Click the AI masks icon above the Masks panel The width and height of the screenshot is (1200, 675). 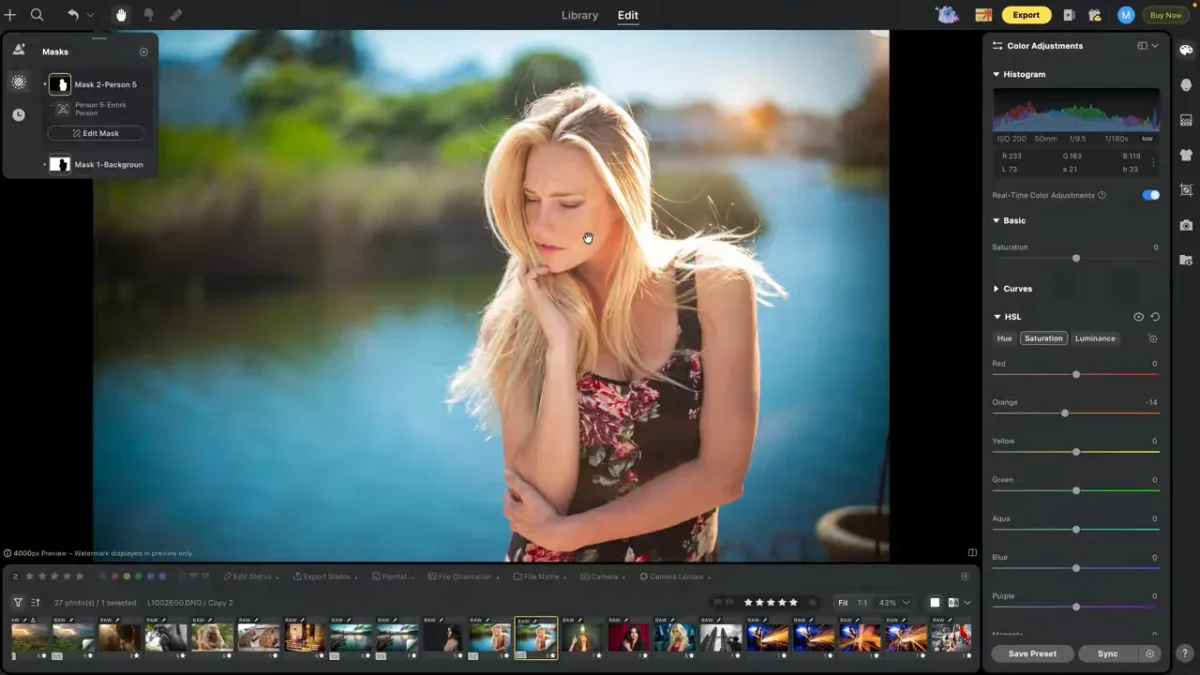pos(19,49)
